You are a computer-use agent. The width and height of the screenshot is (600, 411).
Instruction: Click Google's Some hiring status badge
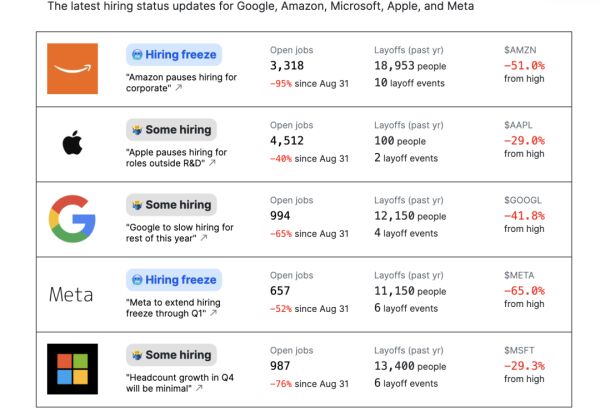point(172,205)
